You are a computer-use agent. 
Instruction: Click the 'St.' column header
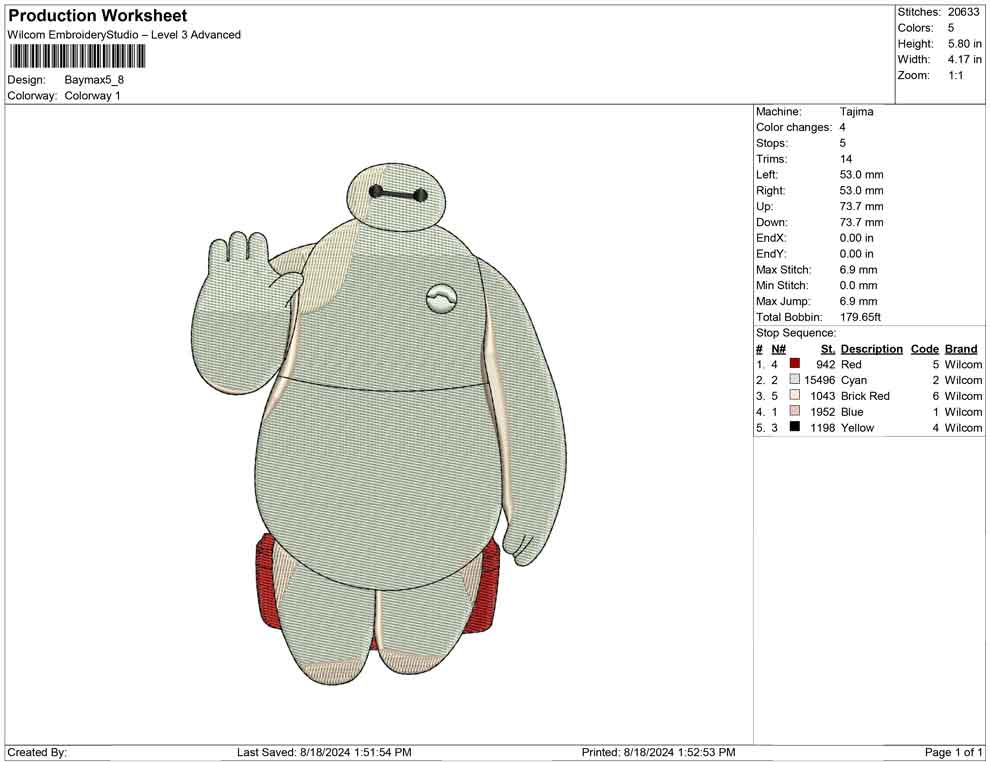click(x=828, y=348)
